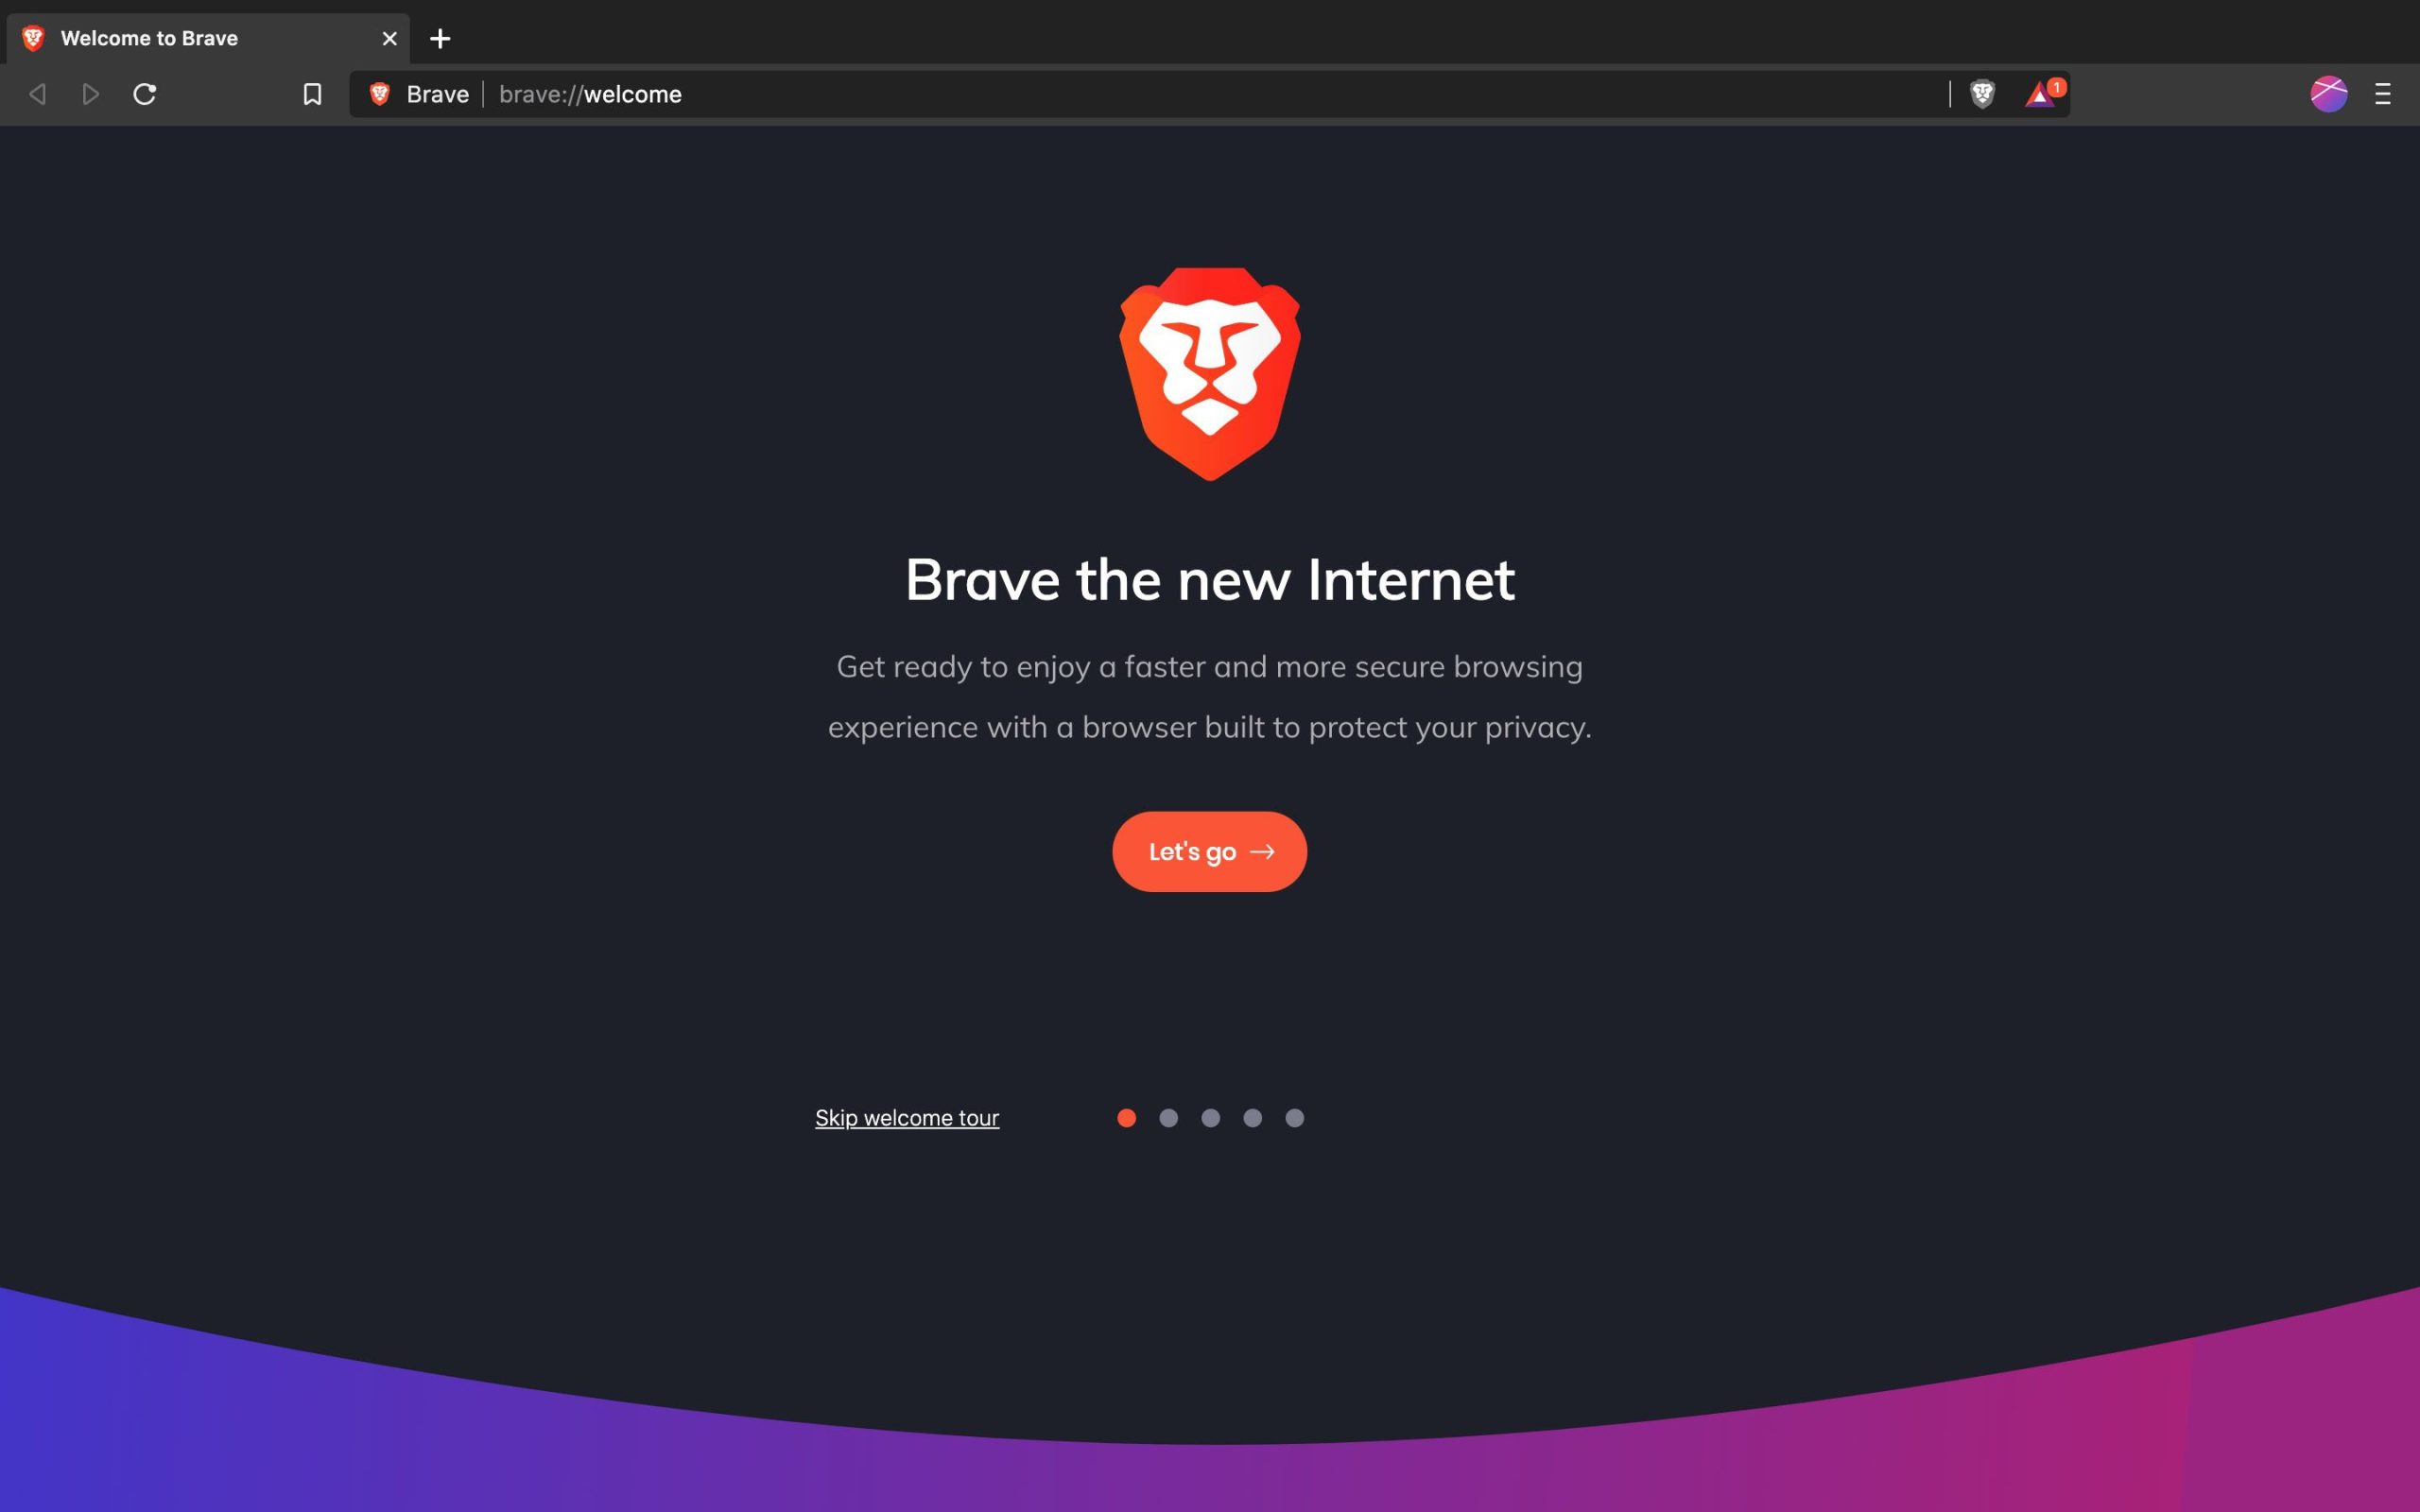Click the 'Skip welcome tour' link
Viewport: 2420px width, 1512px height.
906,1118
